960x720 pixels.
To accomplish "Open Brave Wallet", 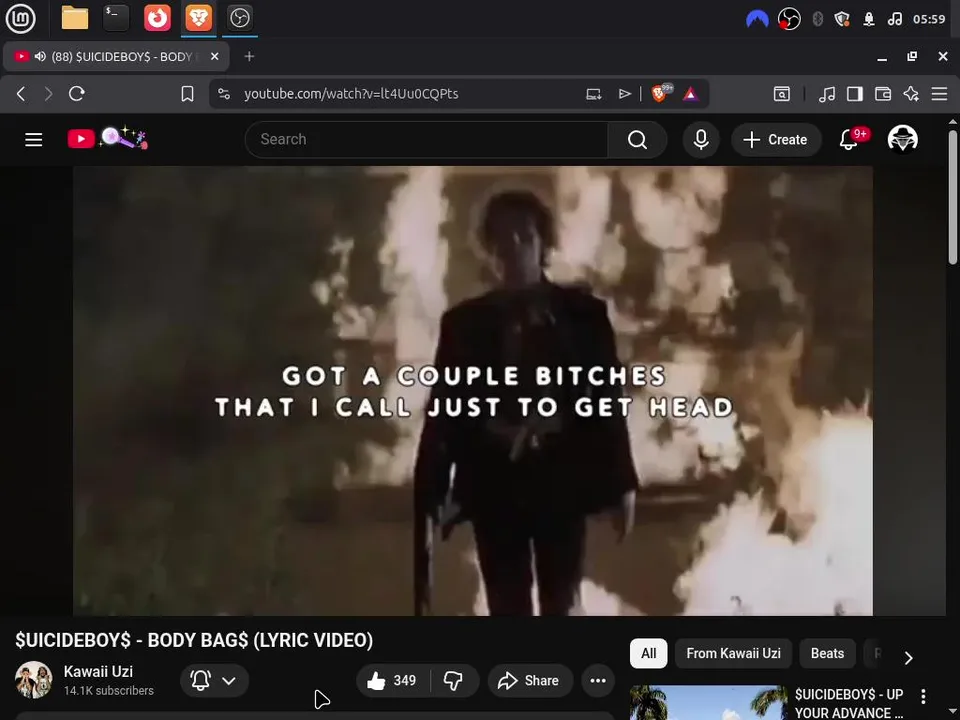I will tap(883, 94).
